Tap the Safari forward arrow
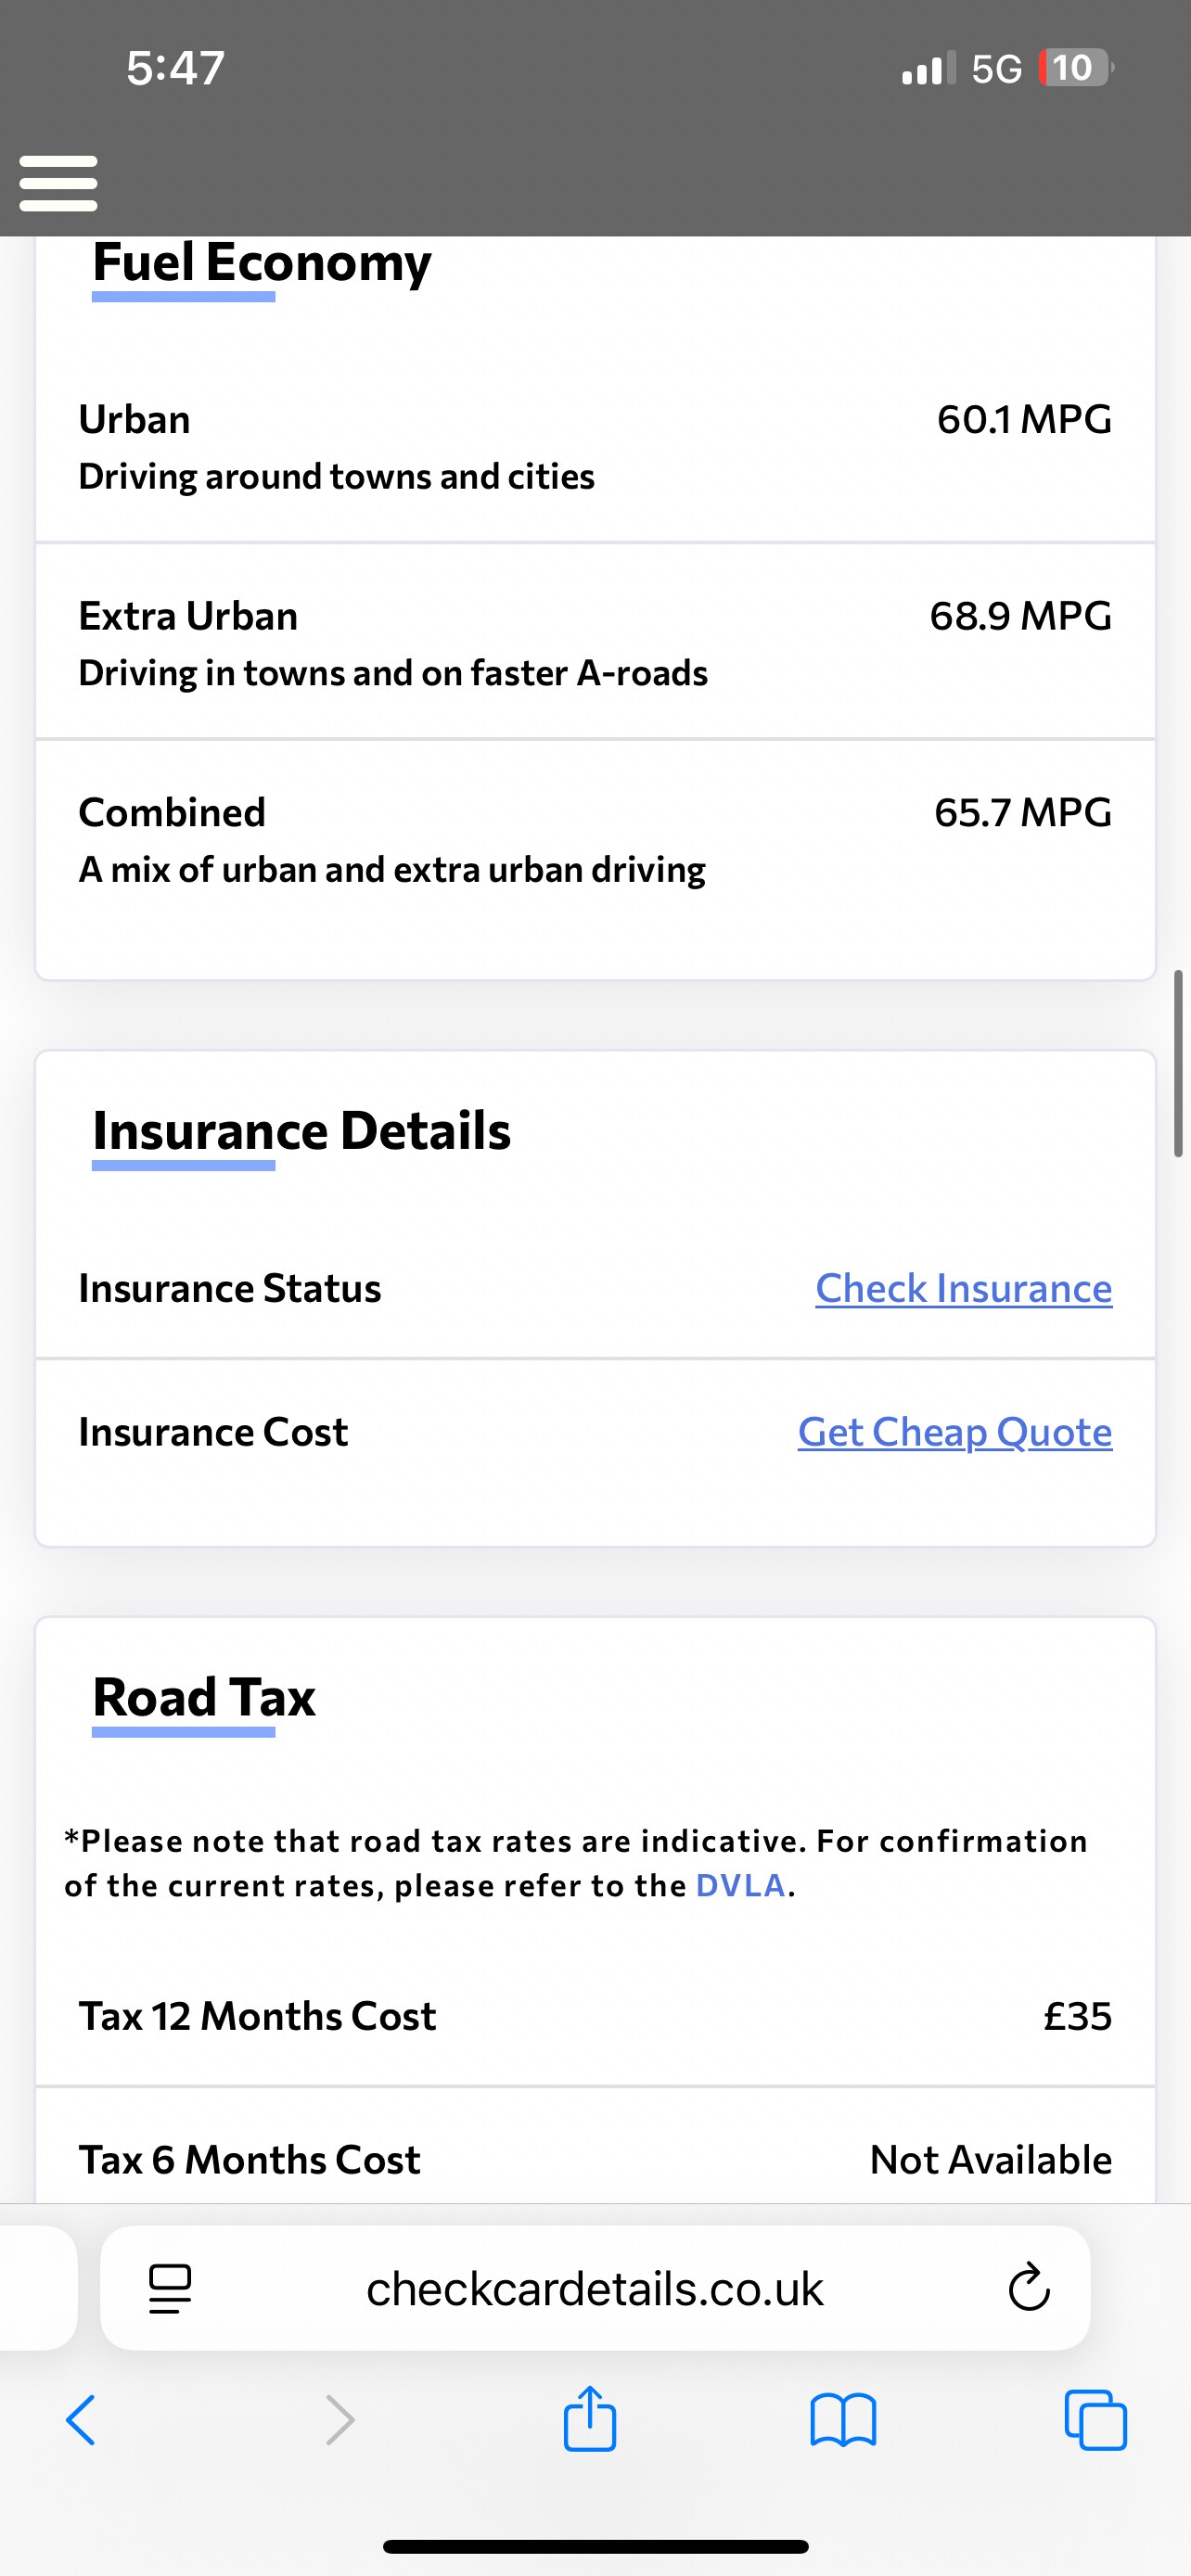The image size is (1191, 2576). click(340, 2420)
